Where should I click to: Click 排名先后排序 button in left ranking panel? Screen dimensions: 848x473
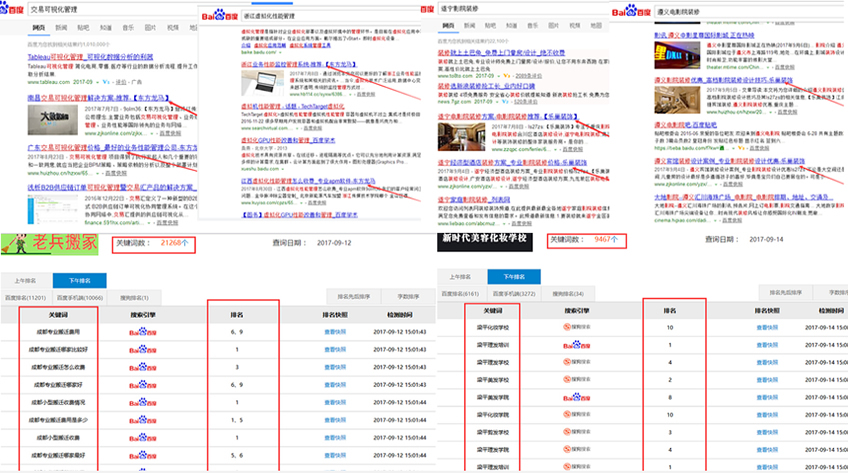pos(349,297)
